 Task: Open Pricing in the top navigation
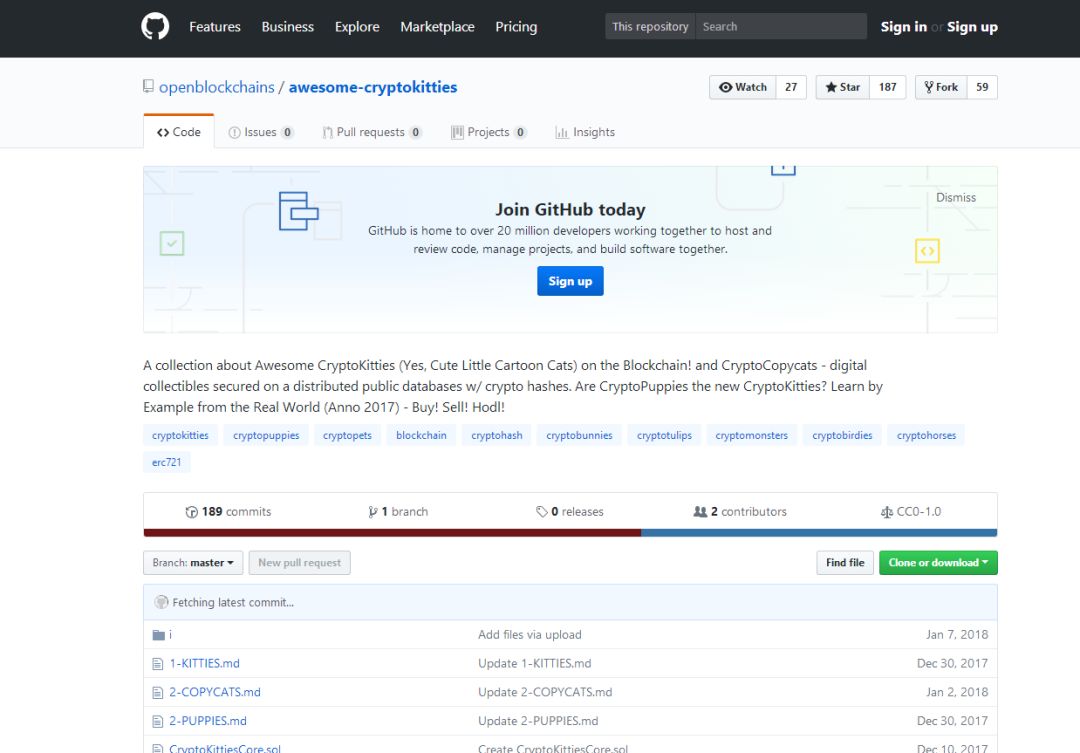click(x=516, y=27)
